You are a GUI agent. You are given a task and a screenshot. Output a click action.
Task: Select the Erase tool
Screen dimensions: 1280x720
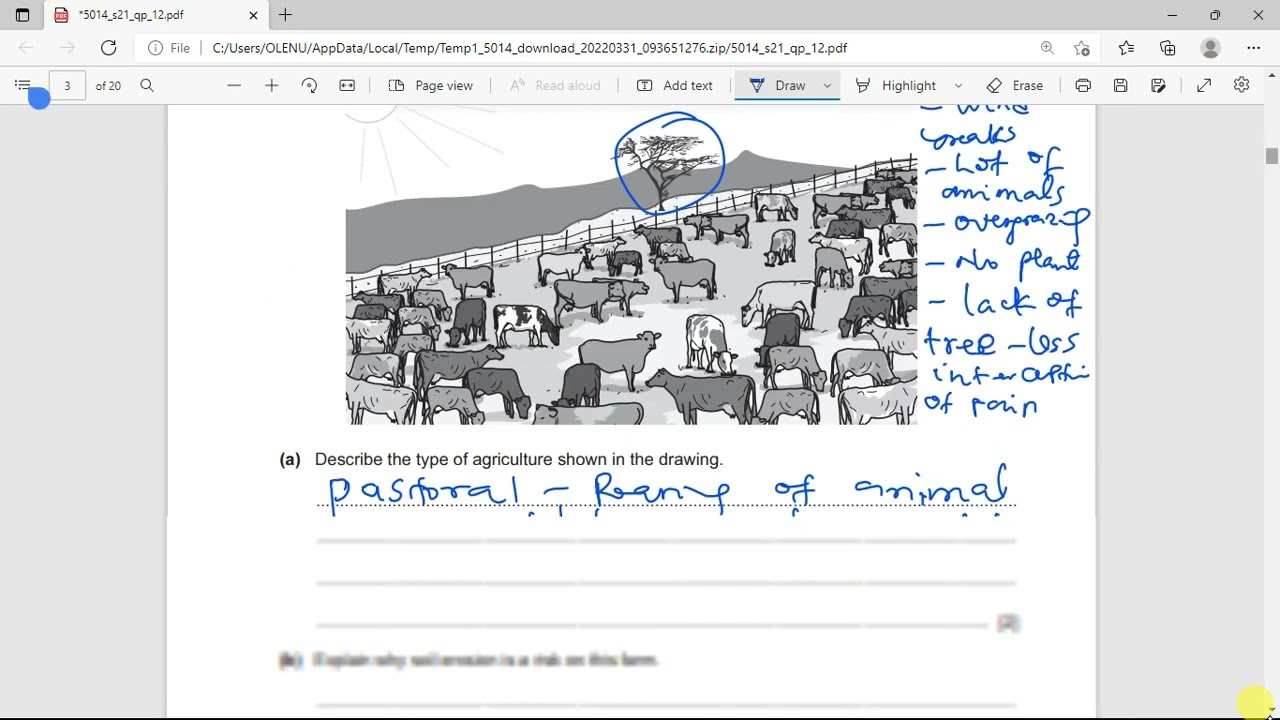point(1015,86)
